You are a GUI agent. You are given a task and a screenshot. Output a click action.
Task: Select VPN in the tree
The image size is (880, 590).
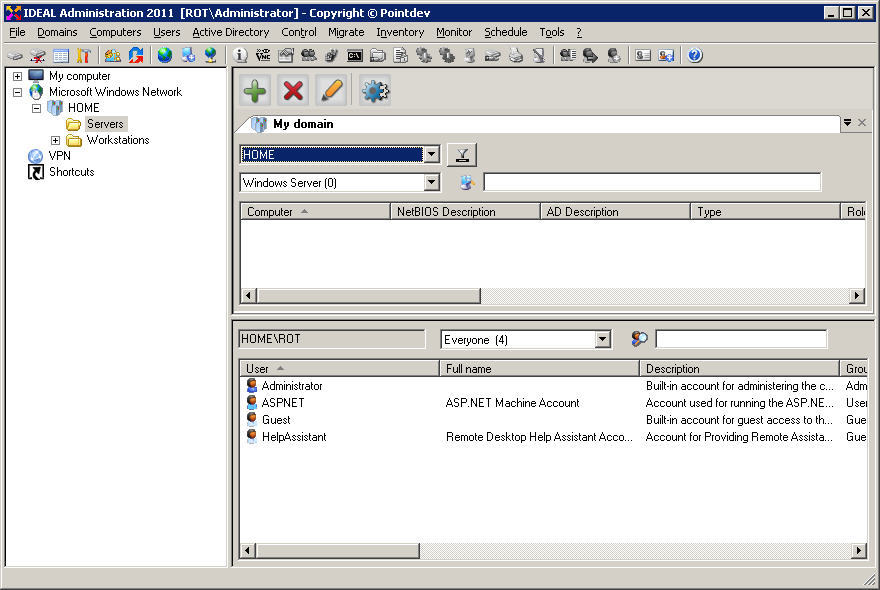[x=59, y=156]
